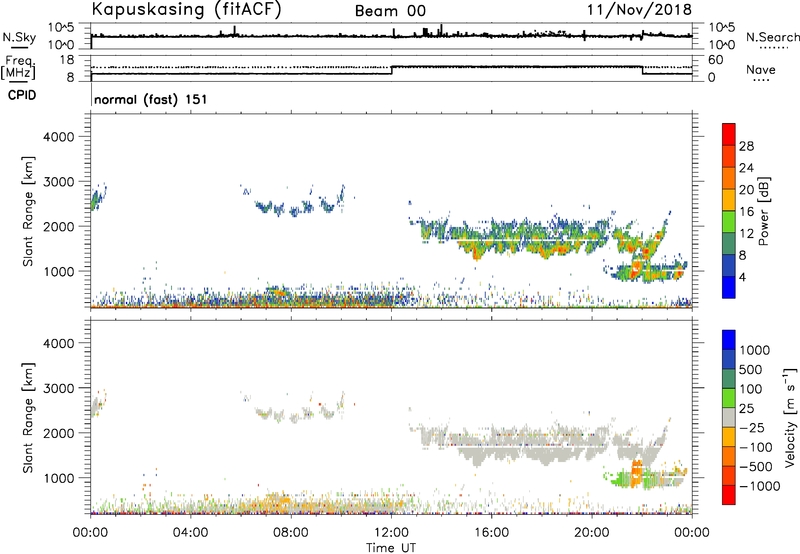The width and height of the screenshot is (800, 554).
Task: Click the 'Slant Range [km]' label of velocity panel
Action: pos(28,417)
